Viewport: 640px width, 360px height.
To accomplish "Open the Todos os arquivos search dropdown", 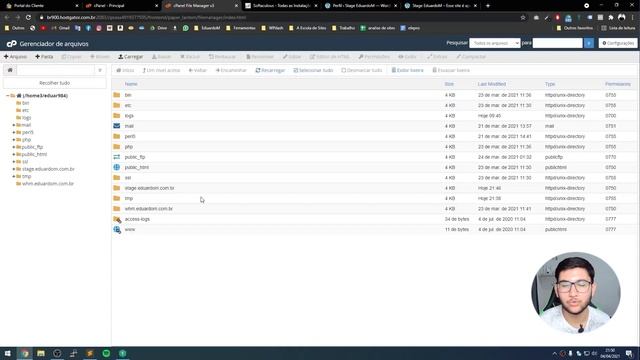I will pyautogui.click(x=495, y=43).
